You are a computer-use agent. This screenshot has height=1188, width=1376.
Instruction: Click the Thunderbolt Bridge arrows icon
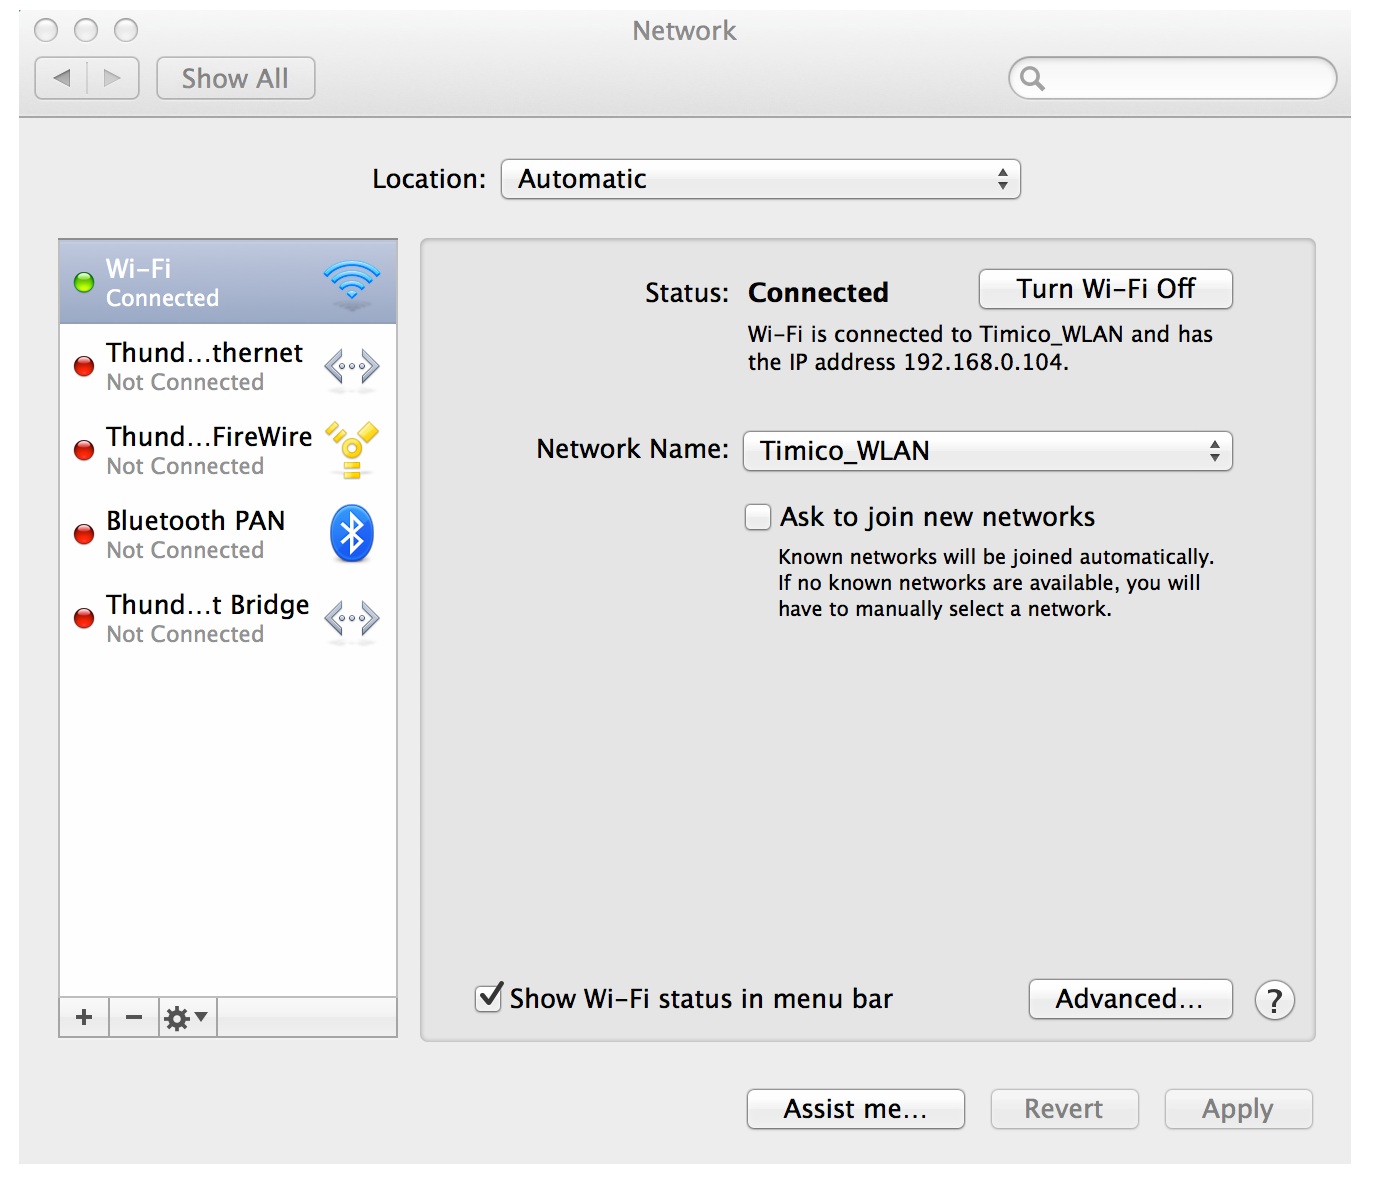[x=352, y=619]
